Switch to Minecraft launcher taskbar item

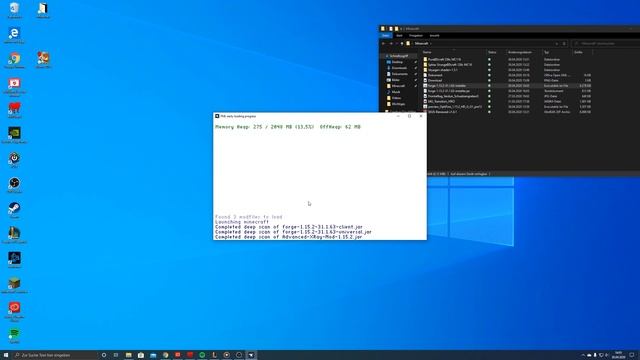(x=251, y=355)
